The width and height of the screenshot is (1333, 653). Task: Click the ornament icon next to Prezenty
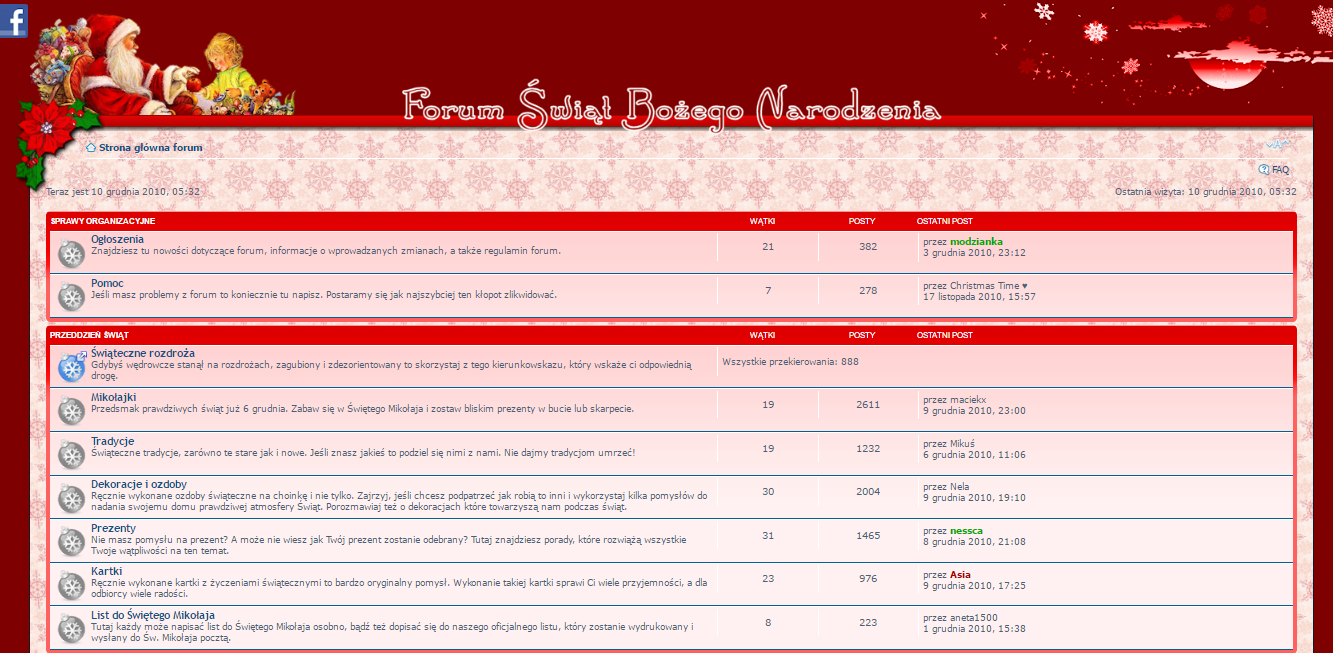point(71,542)
